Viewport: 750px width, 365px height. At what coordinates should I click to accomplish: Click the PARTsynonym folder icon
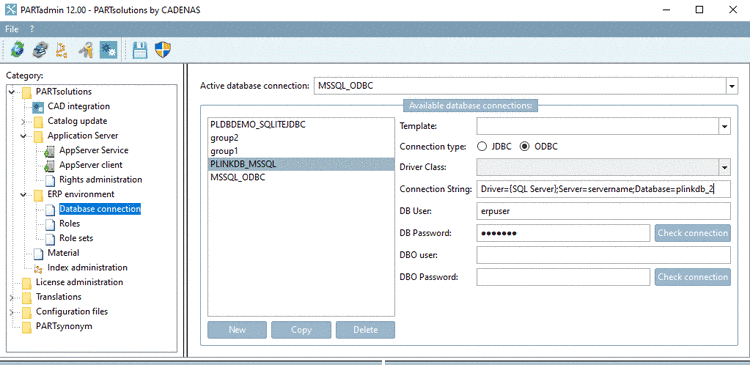27,327
